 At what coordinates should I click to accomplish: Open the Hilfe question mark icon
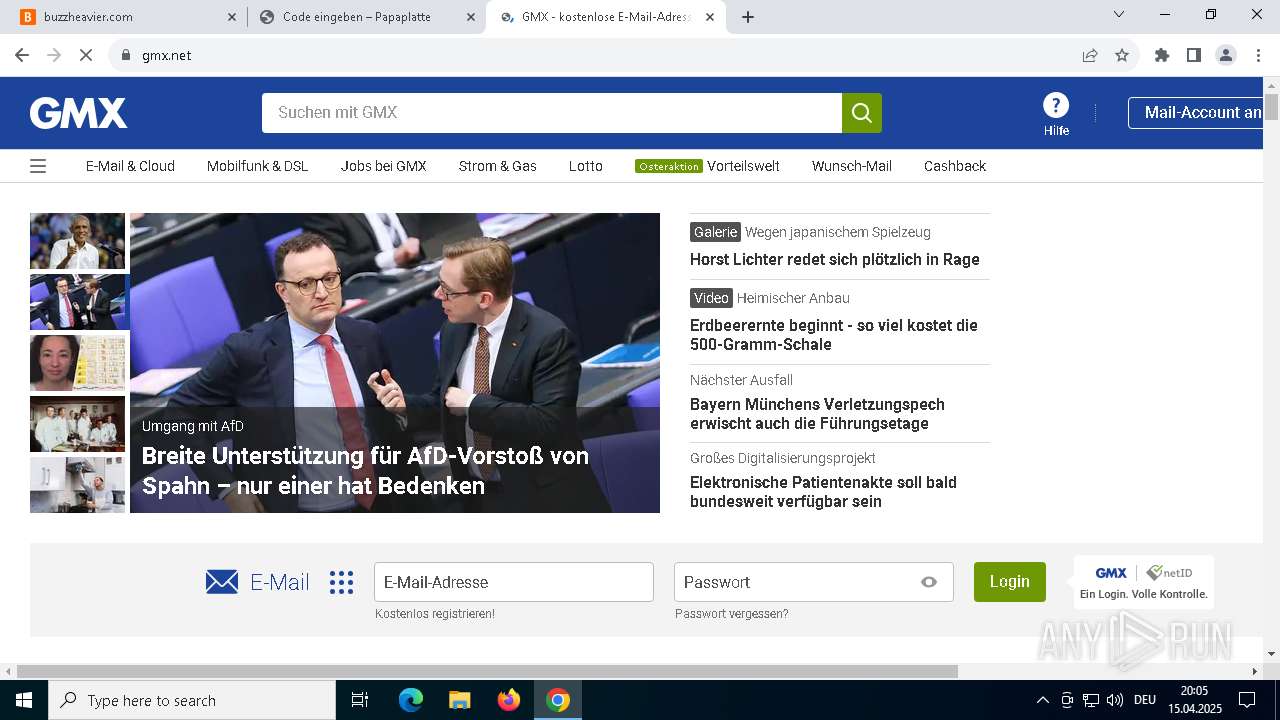click(x=1056, y=105)
